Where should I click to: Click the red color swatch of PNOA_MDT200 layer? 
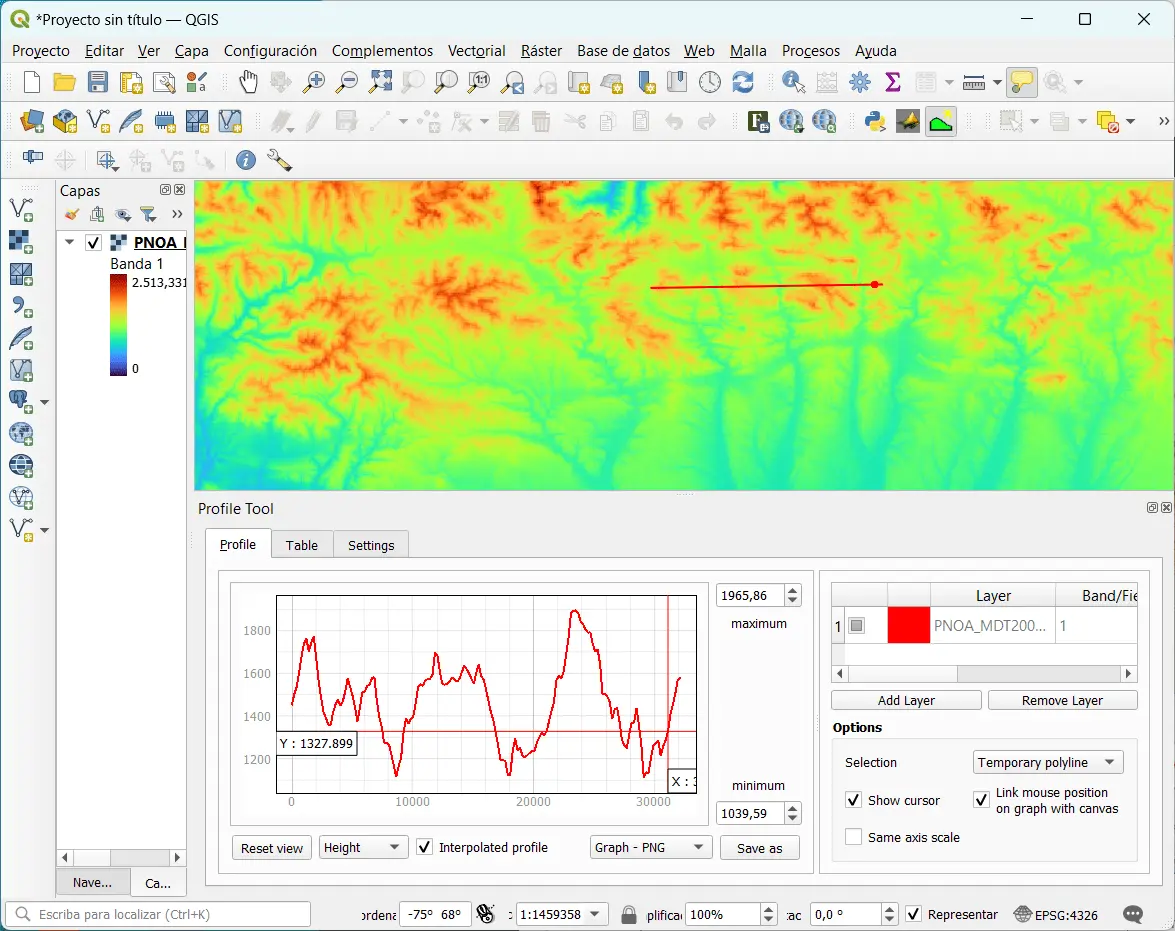[x=908, y=625]
